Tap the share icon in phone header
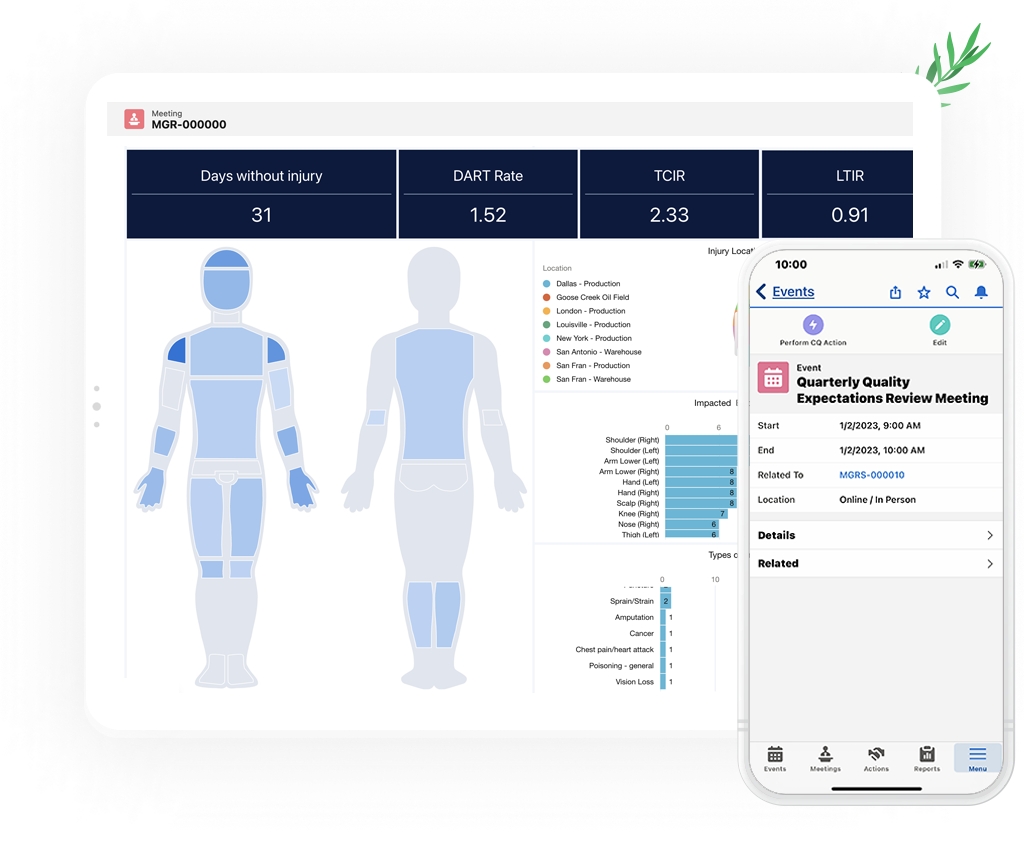Screen dimensions: 1024x843 pyautogui.click(x=895, y=292)
